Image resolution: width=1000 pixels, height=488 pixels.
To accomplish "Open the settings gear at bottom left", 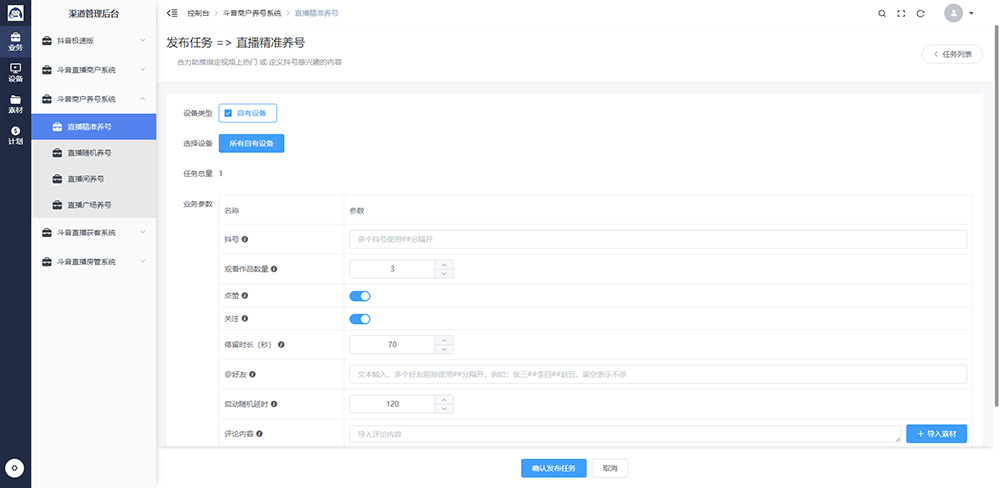I will (x=15, y=468).
